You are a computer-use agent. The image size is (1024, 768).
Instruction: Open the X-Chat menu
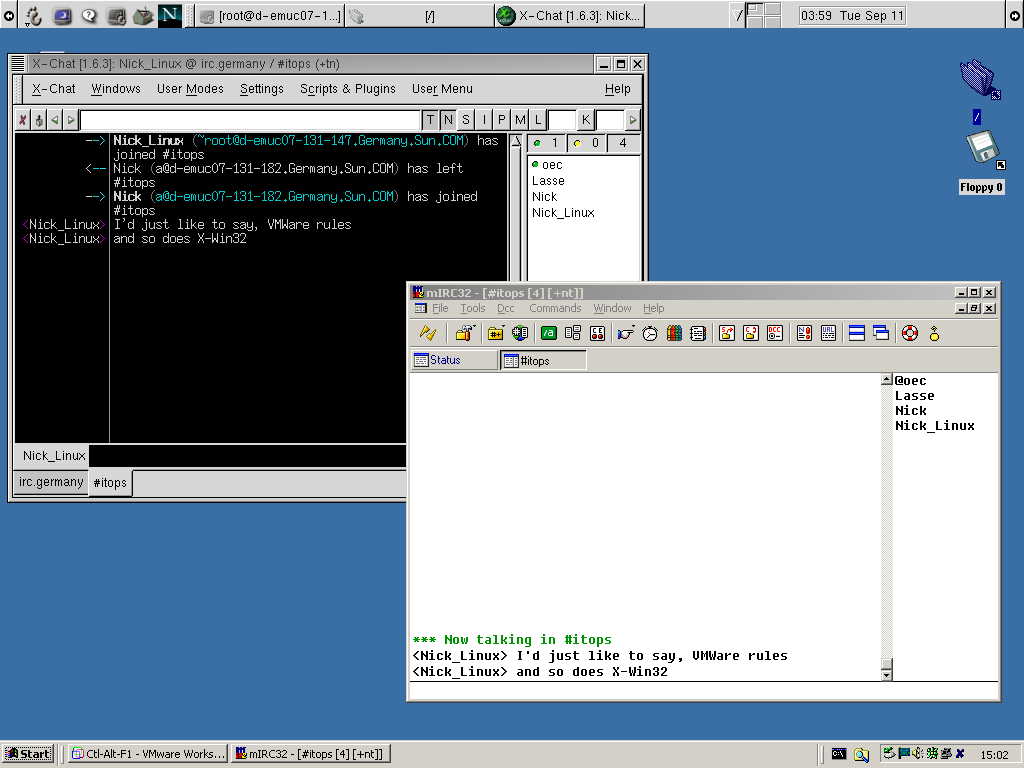click(x=54, y=89)
